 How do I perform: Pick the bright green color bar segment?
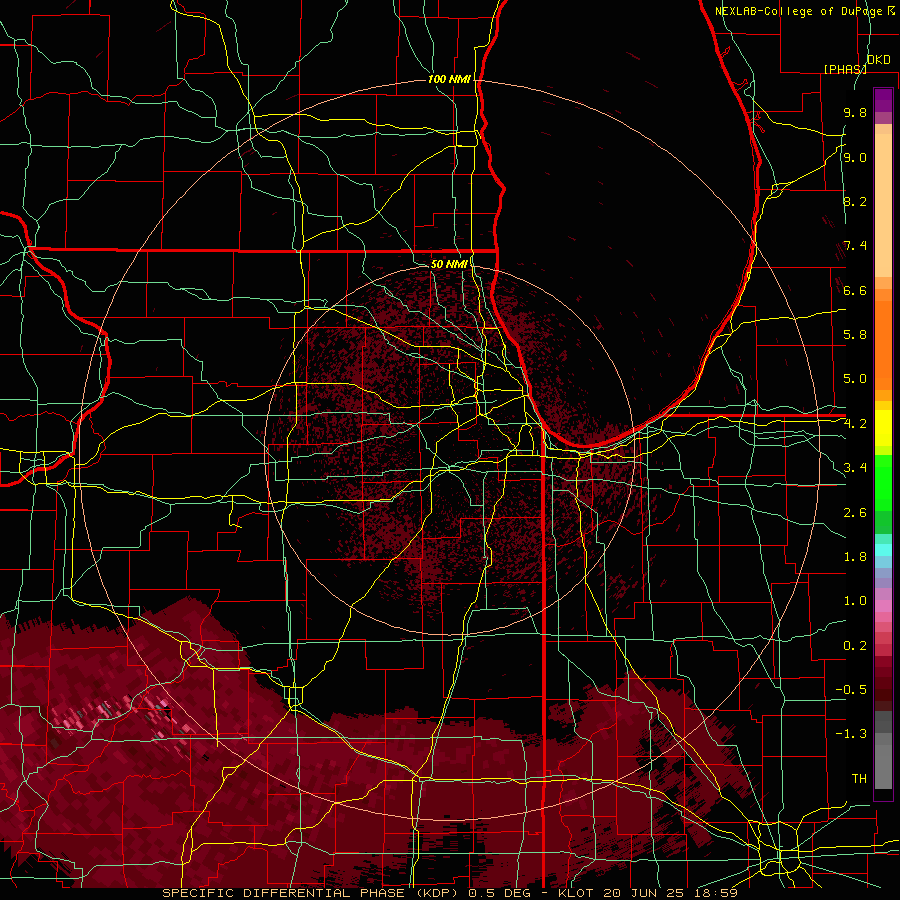click(x=883, y=482)
